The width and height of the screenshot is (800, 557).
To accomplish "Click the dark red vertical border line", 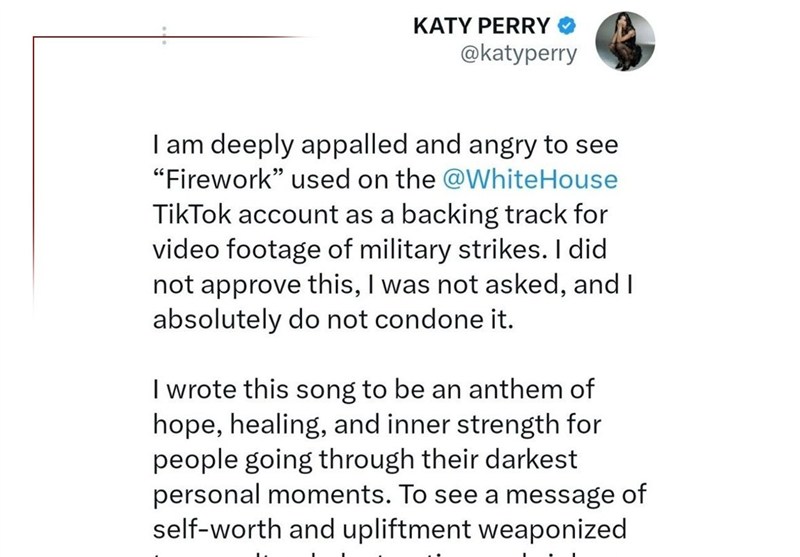I will click(34, 173).
